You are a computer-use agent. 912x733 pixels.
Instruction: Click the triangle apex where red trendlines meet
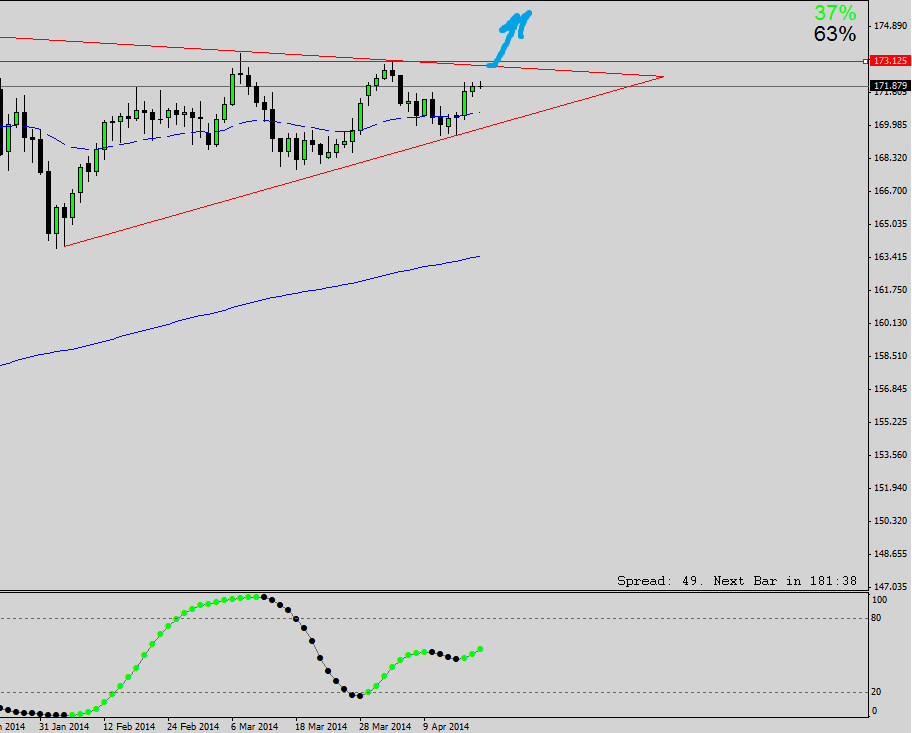coord(664,76)
